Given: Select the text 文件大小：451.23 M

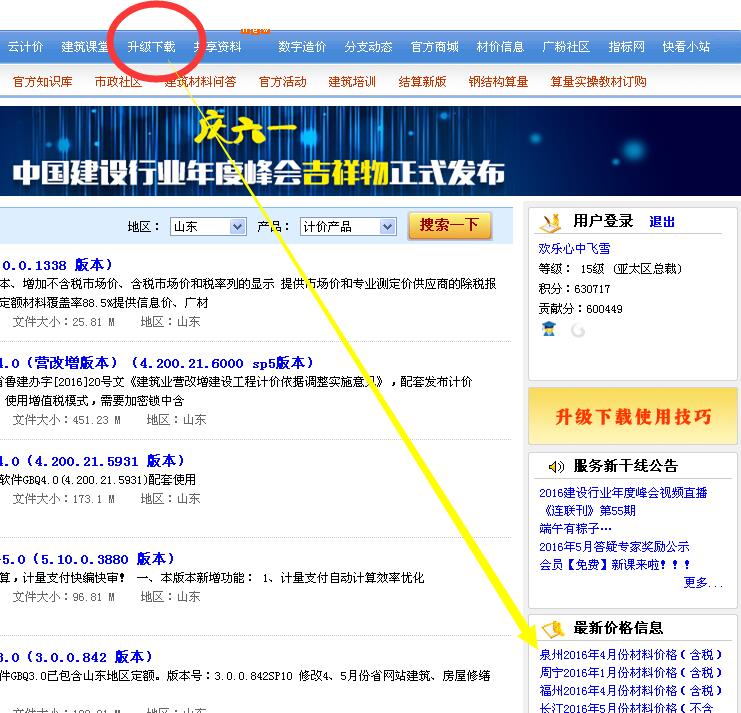Looking at the screenshot, I should (66, 420).
